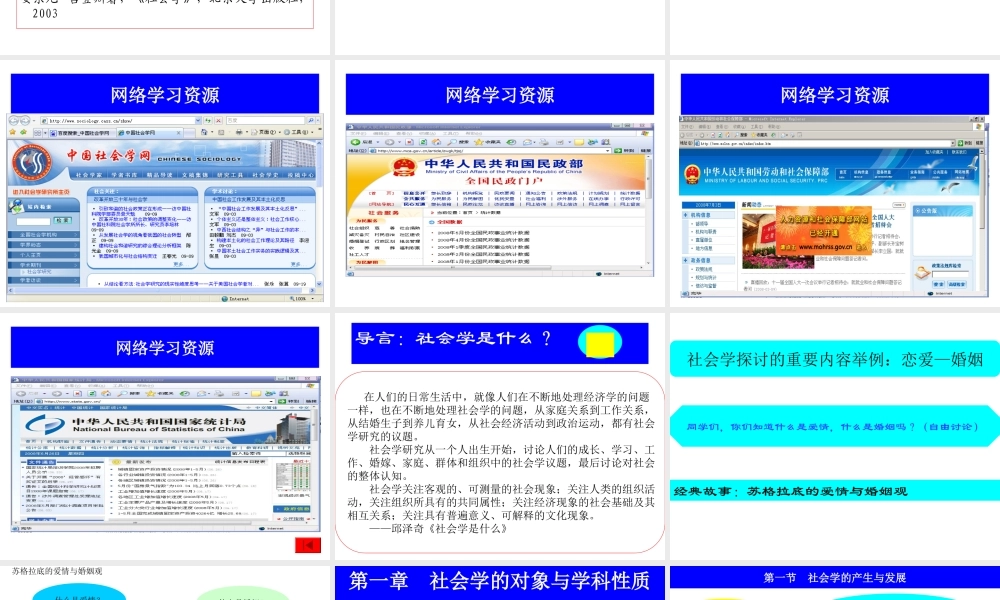Open the 工具 dropdown in the browser command bar
Viewport: 1000px width, 600px height.
297,131
